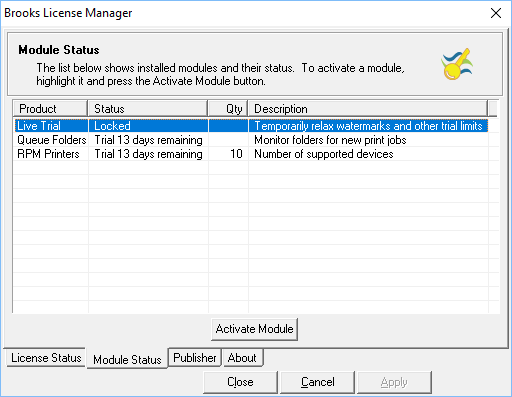512x397 pixels.
Task: Click the grayed-out Apply button
Action: tap(394, 382)
